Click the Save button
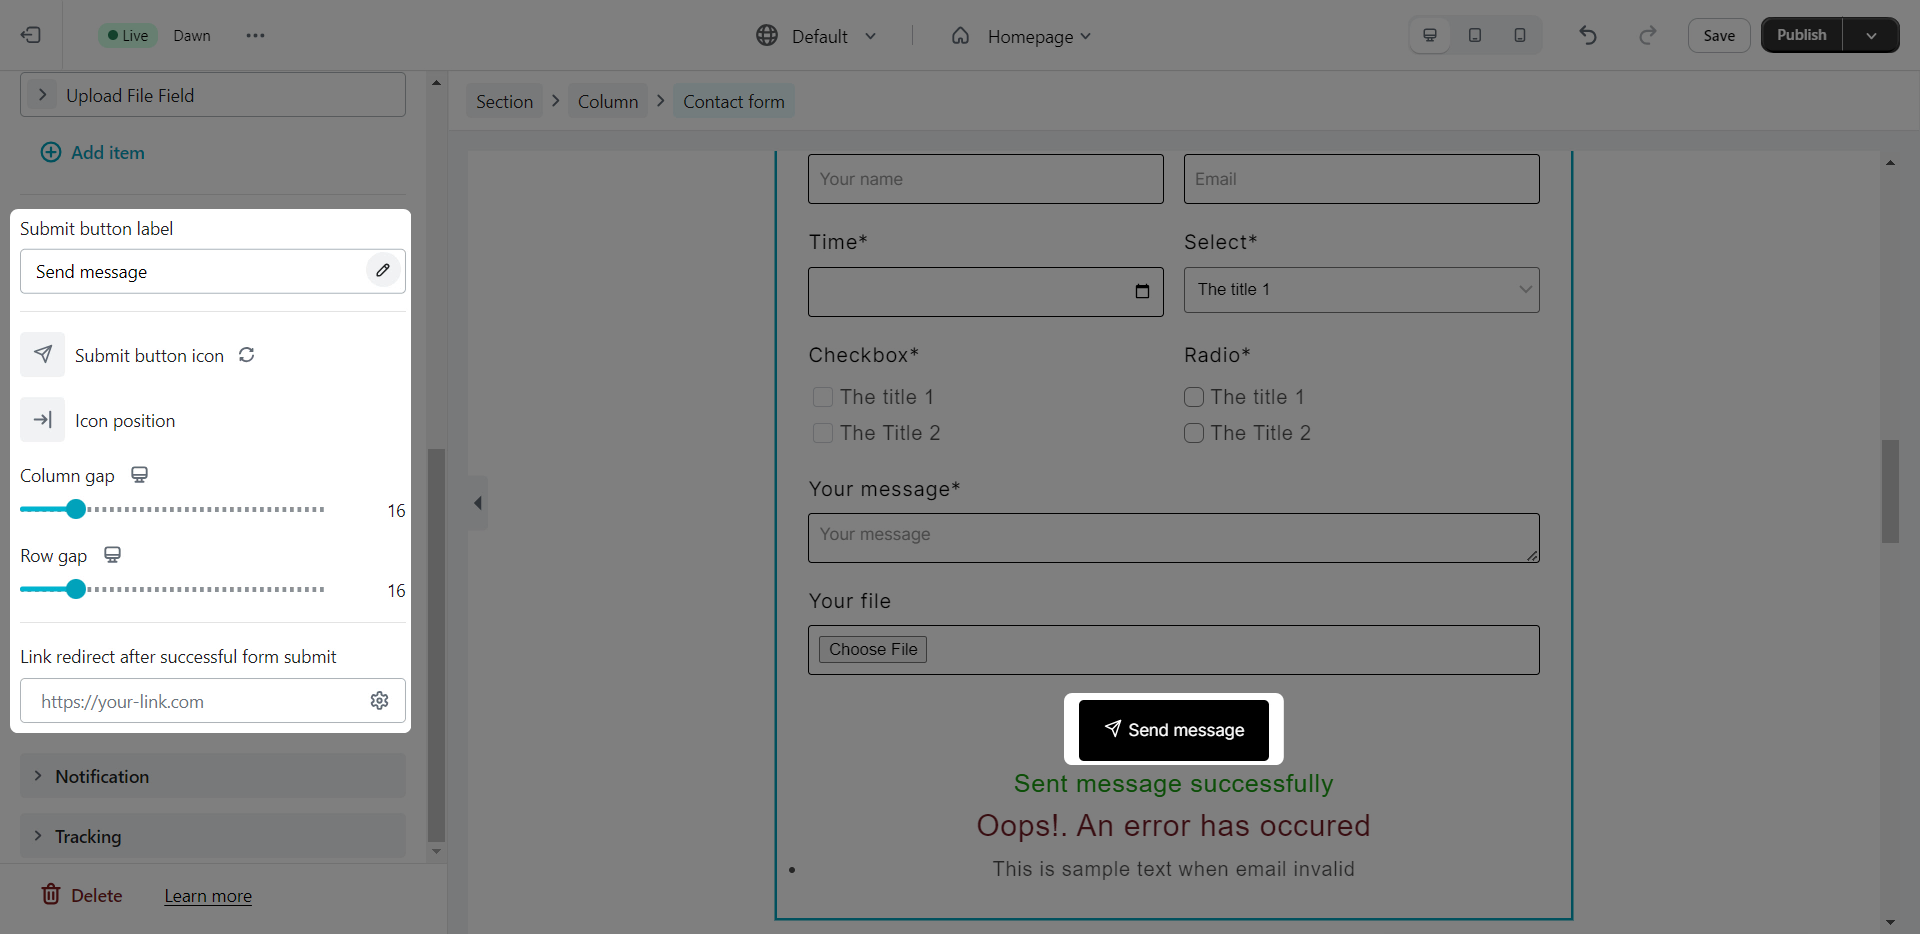The height and width of the screenshot is (934, 1920). tap(1719, 35)
